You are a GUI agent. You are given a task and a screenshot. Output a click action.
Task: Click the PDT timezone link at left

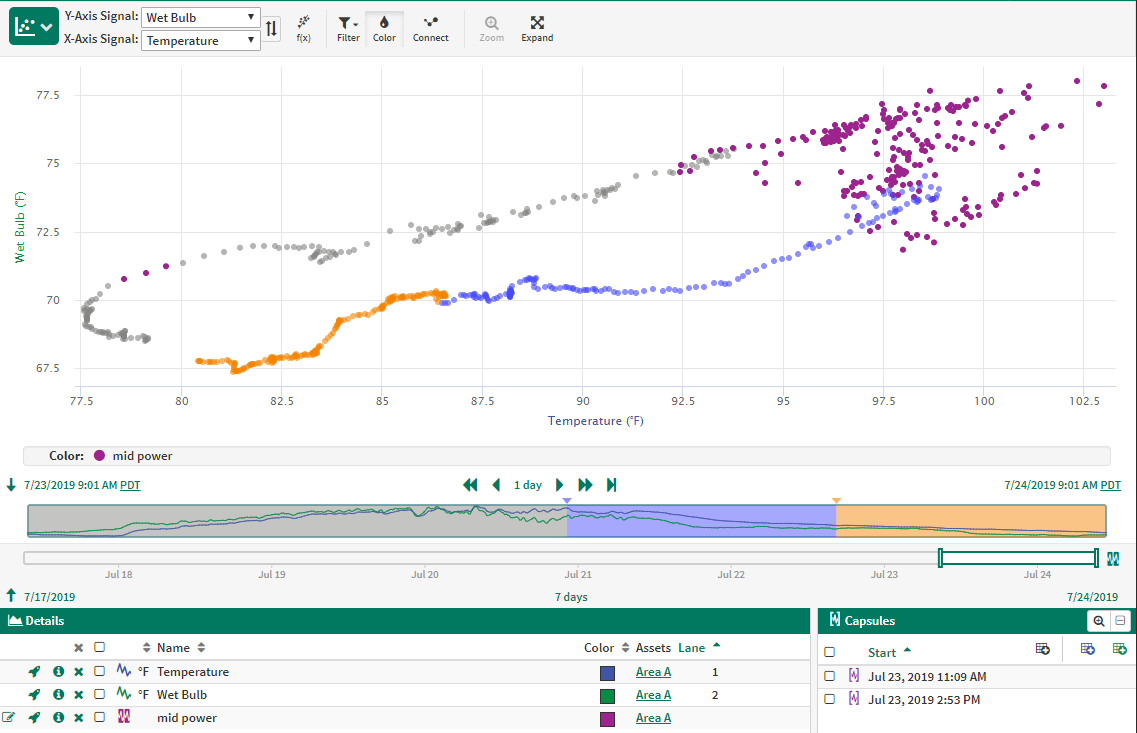point(130,485)
